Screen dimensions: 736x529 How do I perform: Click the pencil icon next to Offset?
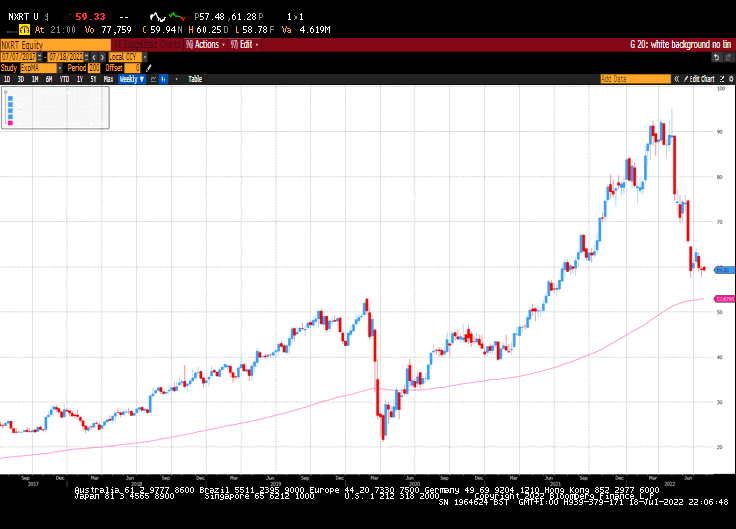click(148, 68)
